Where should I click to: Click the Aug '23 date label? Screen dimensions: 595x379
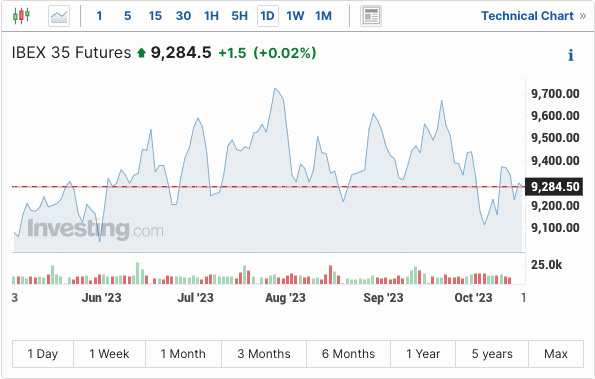pos(285,297)
